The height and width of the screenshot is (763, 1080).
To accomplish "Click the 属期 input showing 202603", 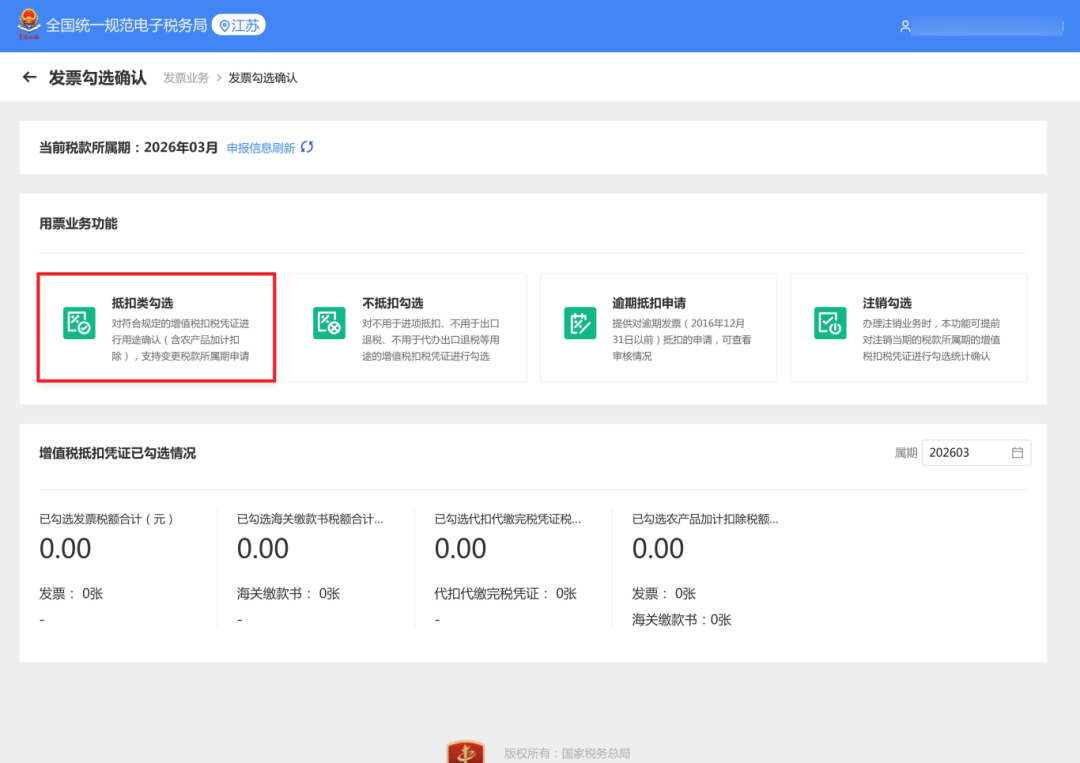I will 976,452.
